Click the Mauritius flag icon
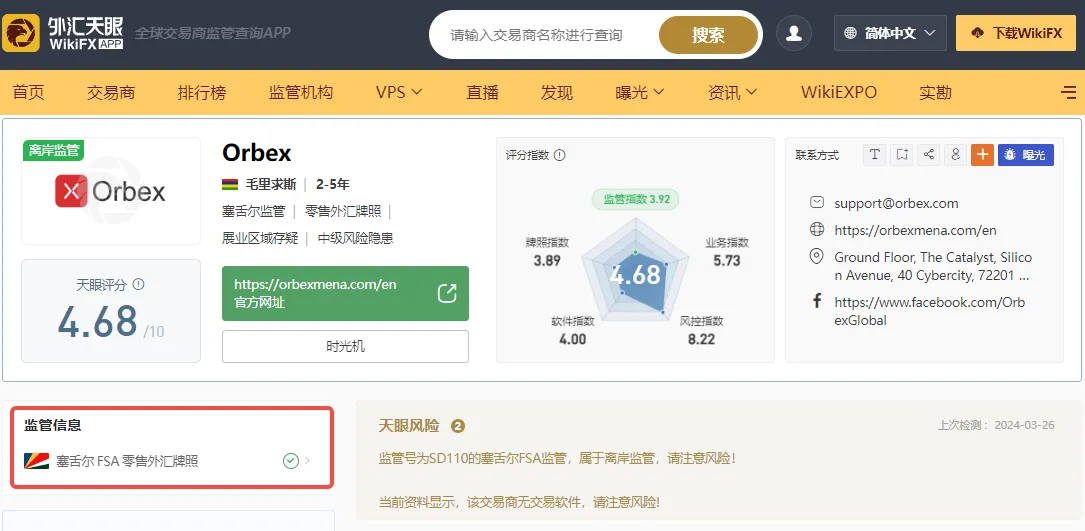This screenshot has height=531, width=1085. (230, 184)
